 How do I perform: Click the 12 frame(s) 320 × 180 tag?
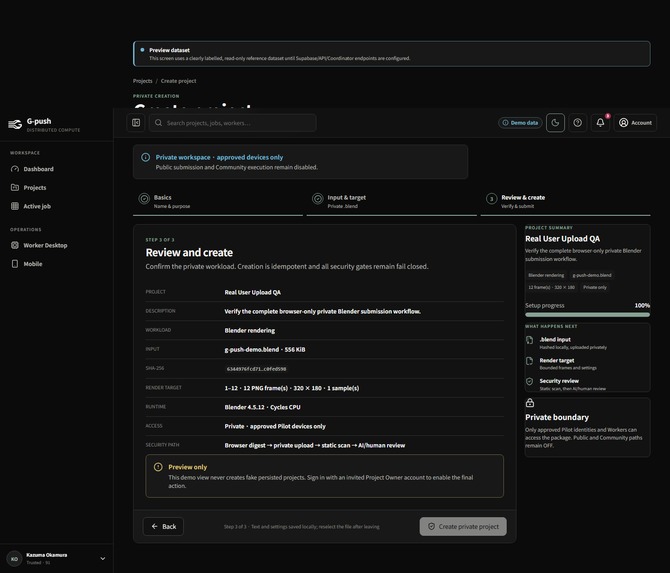coord(551,288)
